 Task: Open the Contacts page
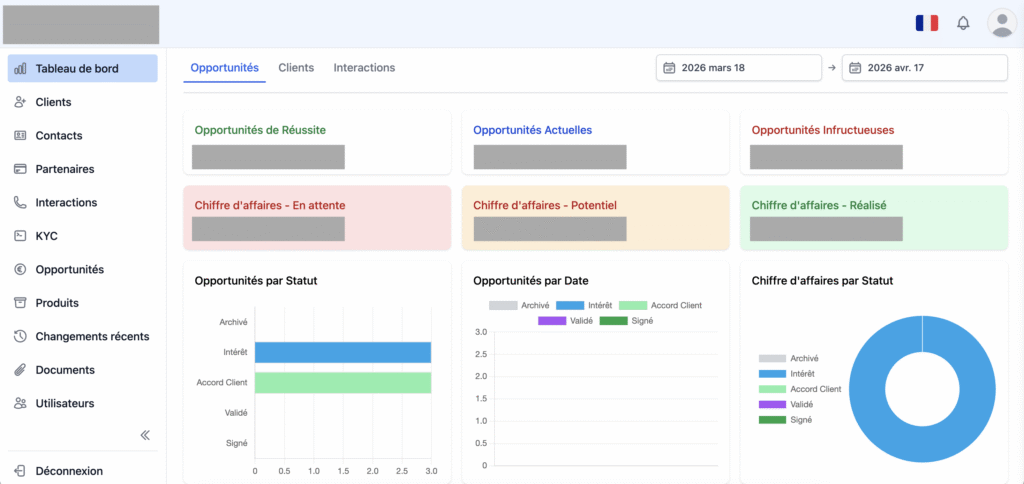pyautogui.click(x=83, y=135)
